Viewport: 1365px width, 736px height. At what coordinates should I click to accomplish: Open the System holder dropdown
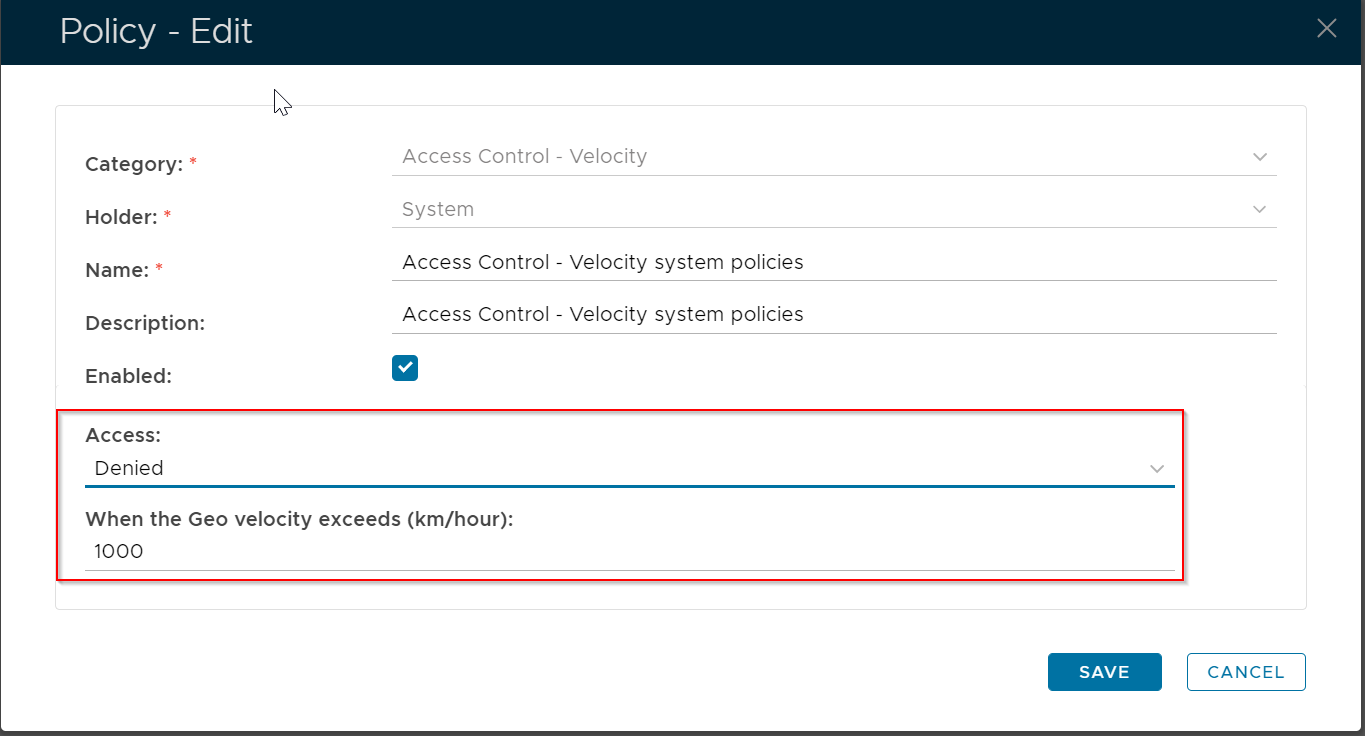[820, 210]
